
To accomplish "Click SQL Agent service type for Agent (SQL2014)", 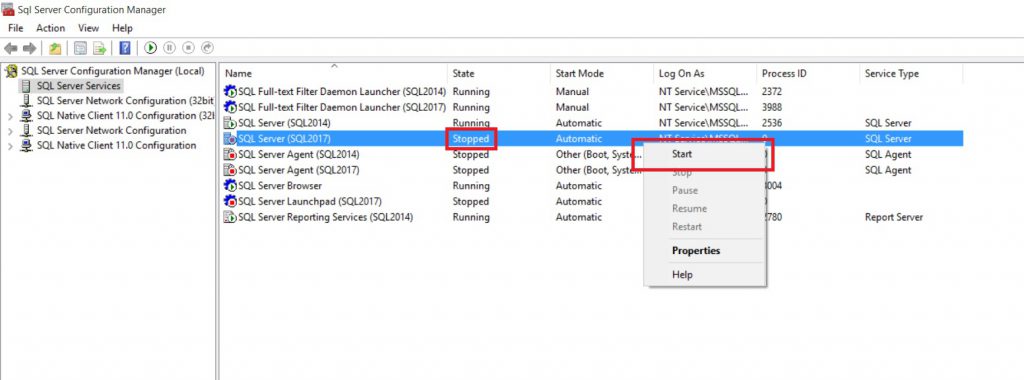I will [x=888, y=154].
